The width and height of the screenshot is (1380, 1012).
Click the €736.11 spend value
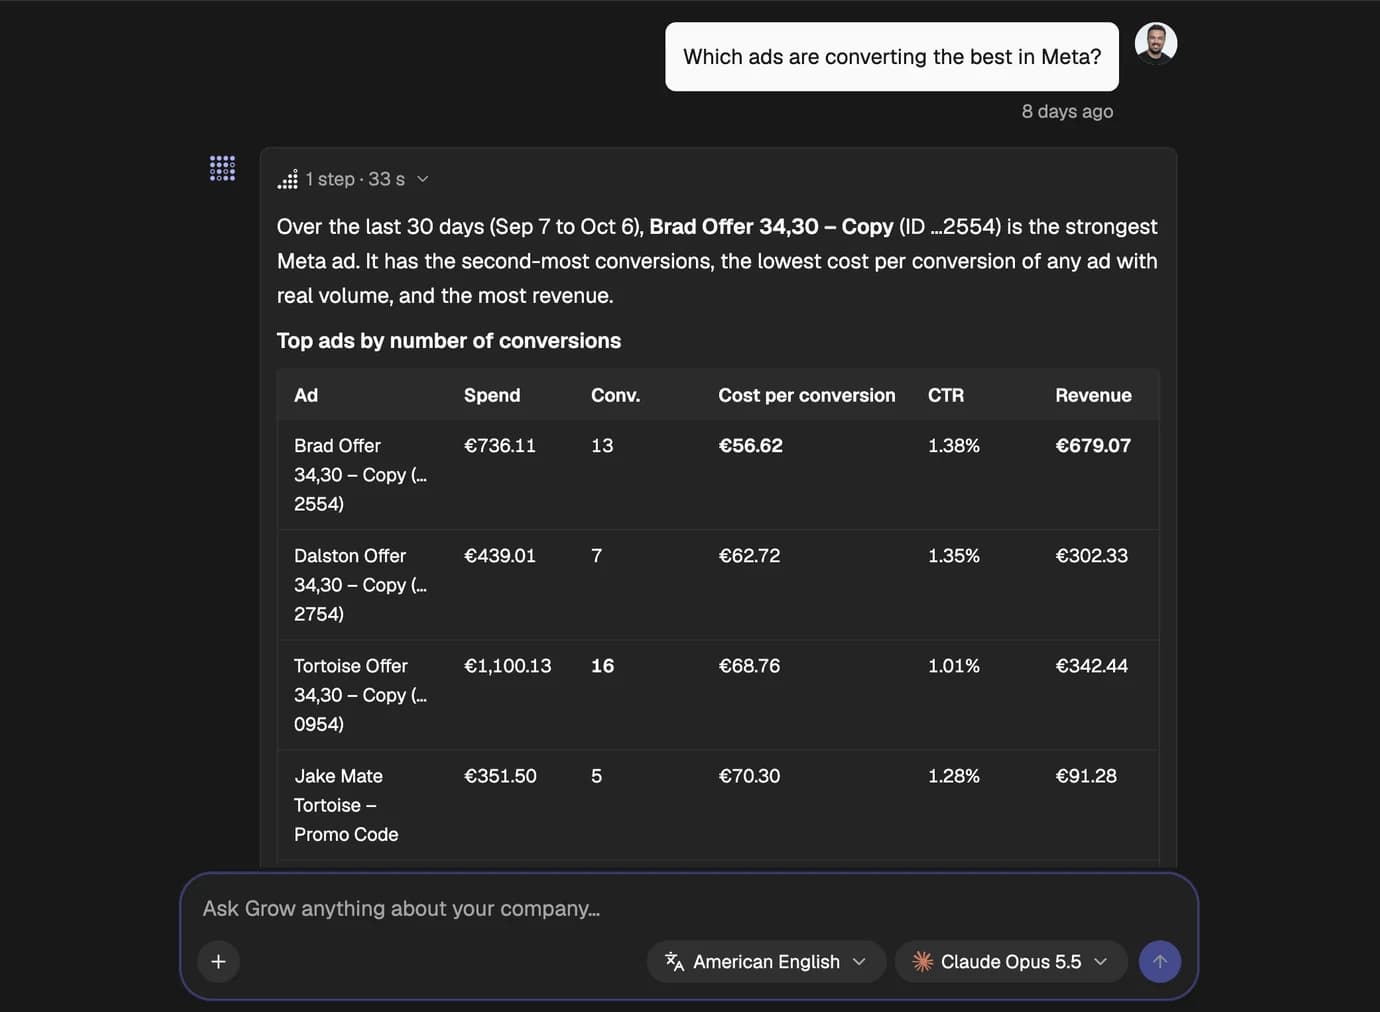click(x=500, y=445)
